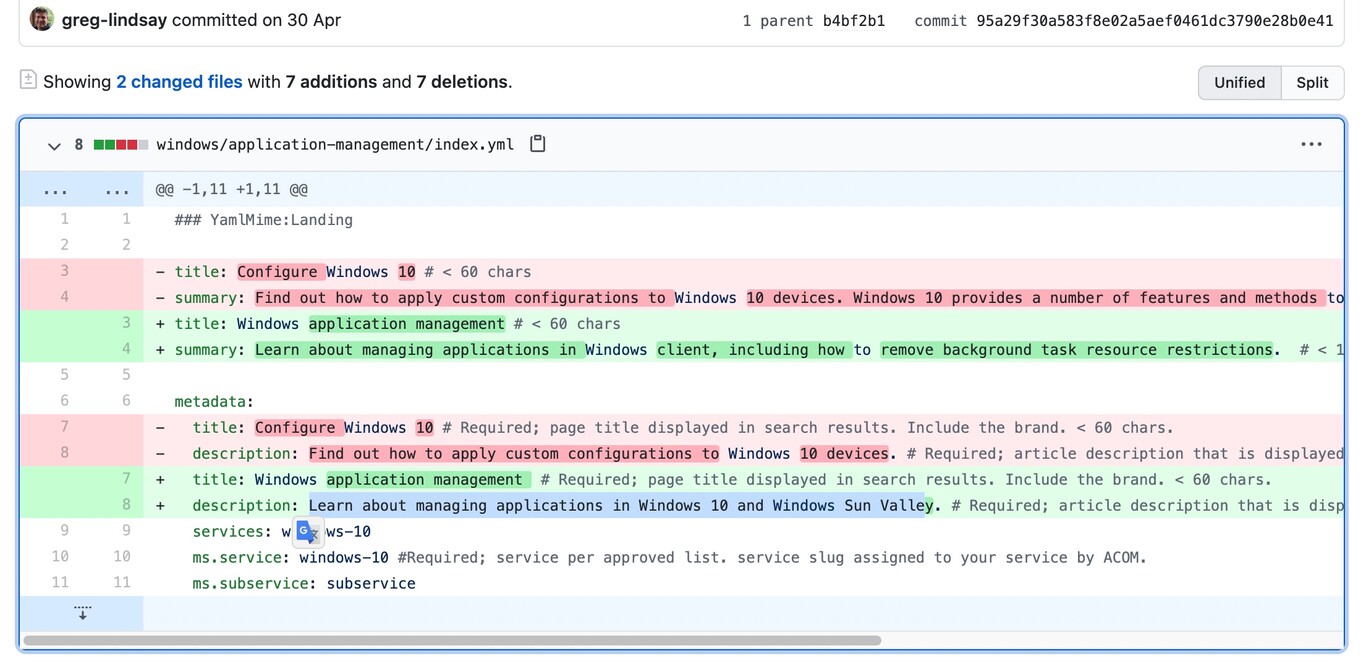Switch to Split diff view
This screenshot has height=664, width=1366.
pyautogui.click(x=1312, y=82)
